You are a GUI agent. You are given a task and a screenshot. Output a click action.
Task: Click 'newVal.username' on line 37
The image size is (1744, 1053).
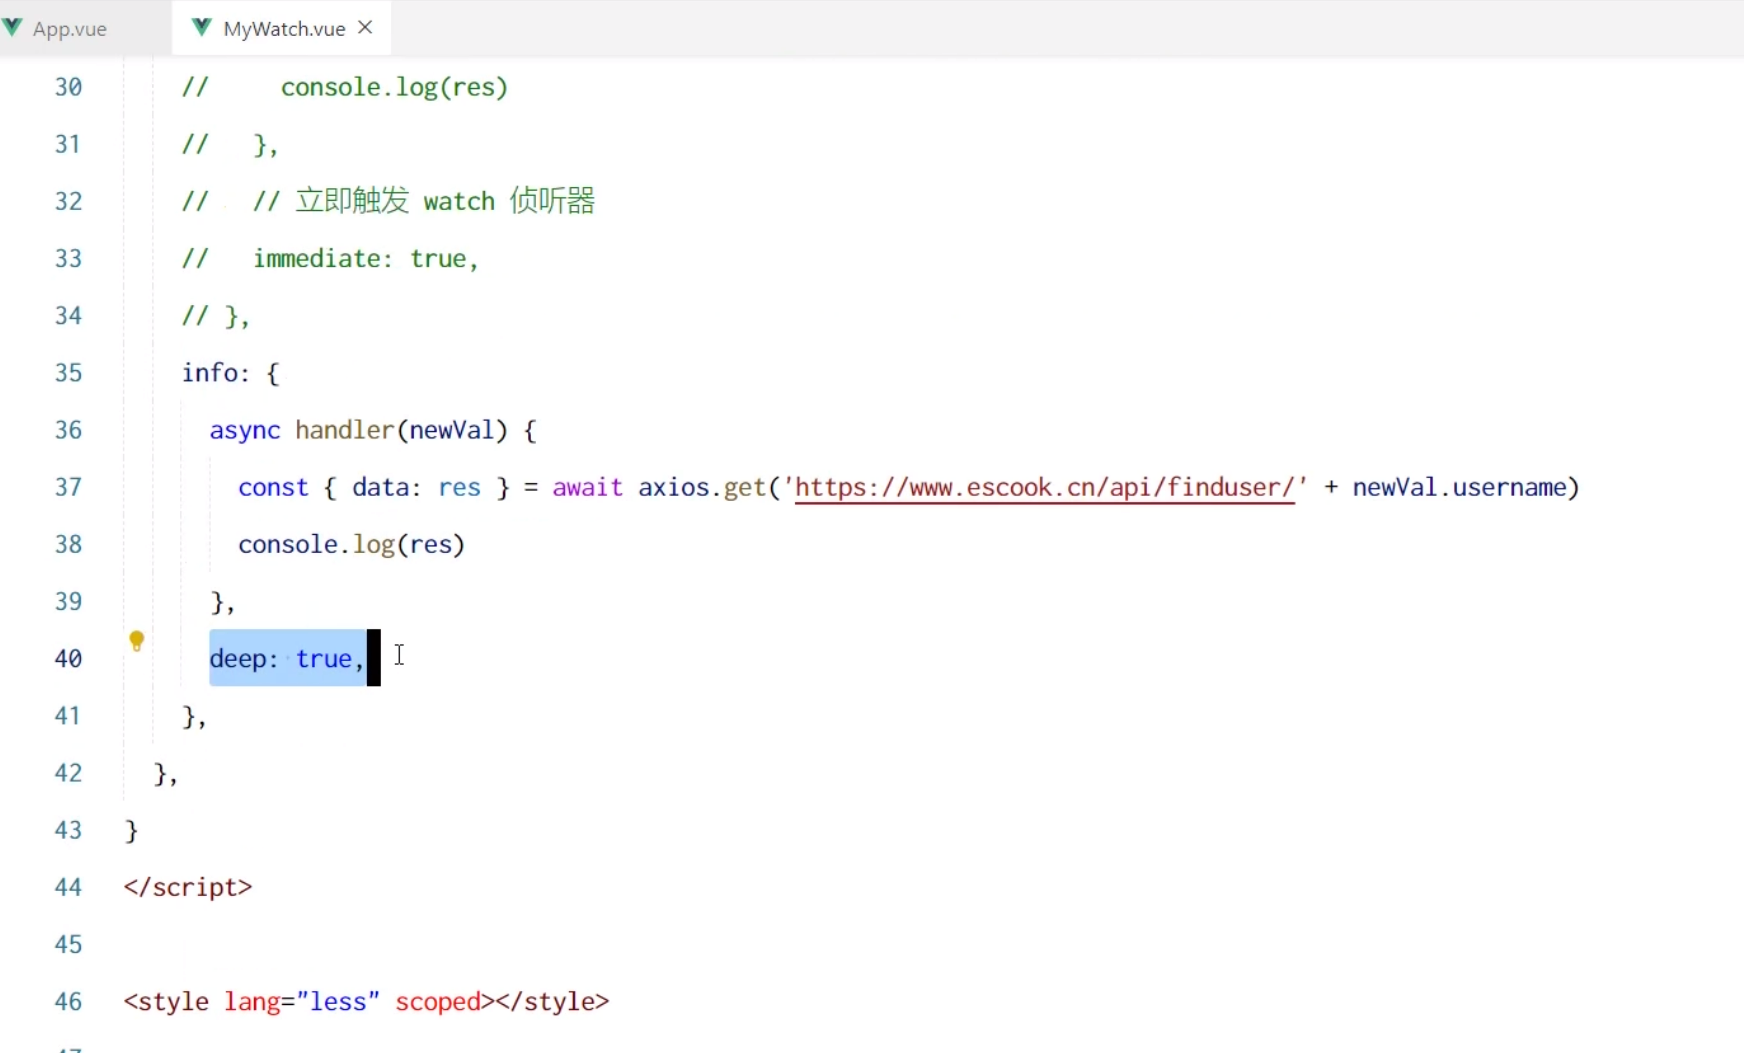click(x=1459, y=488)
